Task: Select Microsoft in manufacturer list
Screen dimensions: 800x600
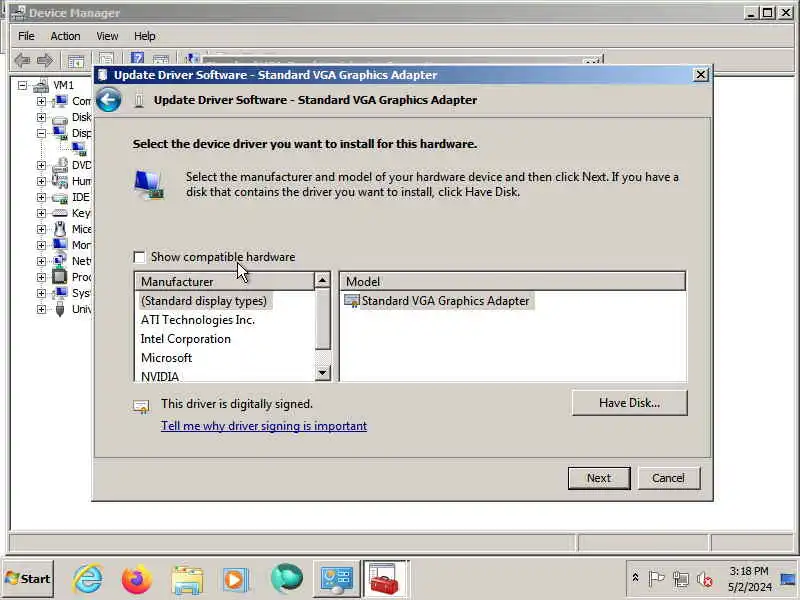Action: 166,358
